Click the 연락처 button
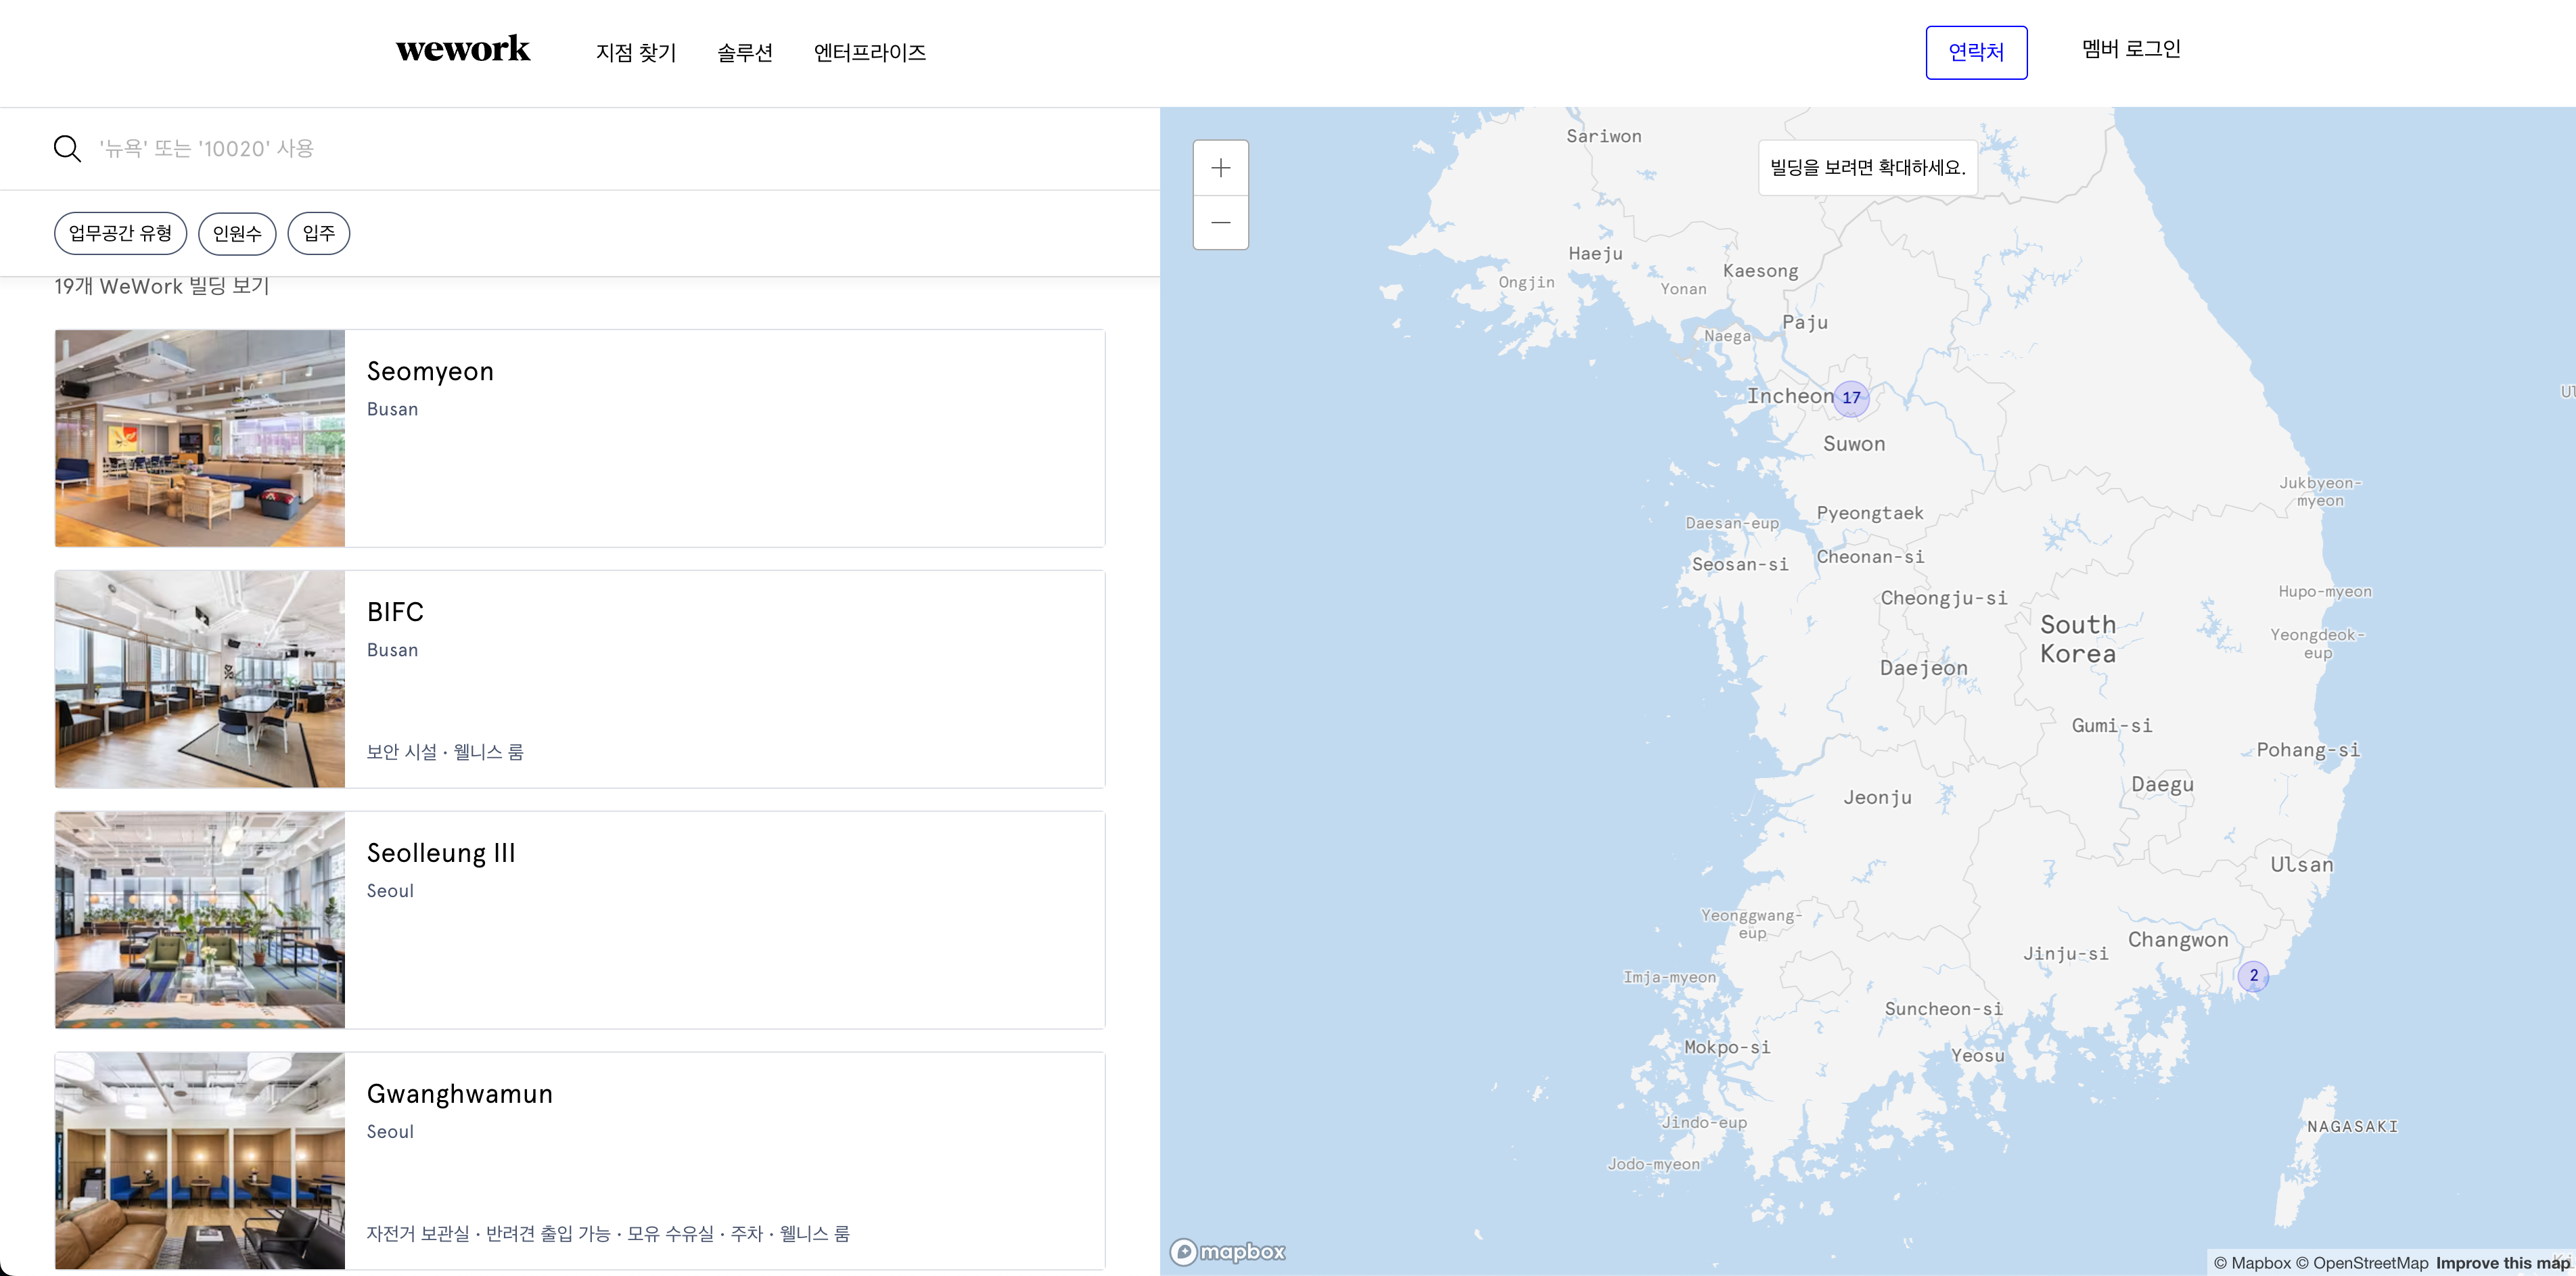This screenshot has width=2576, height=1276. click(1975, 52)
